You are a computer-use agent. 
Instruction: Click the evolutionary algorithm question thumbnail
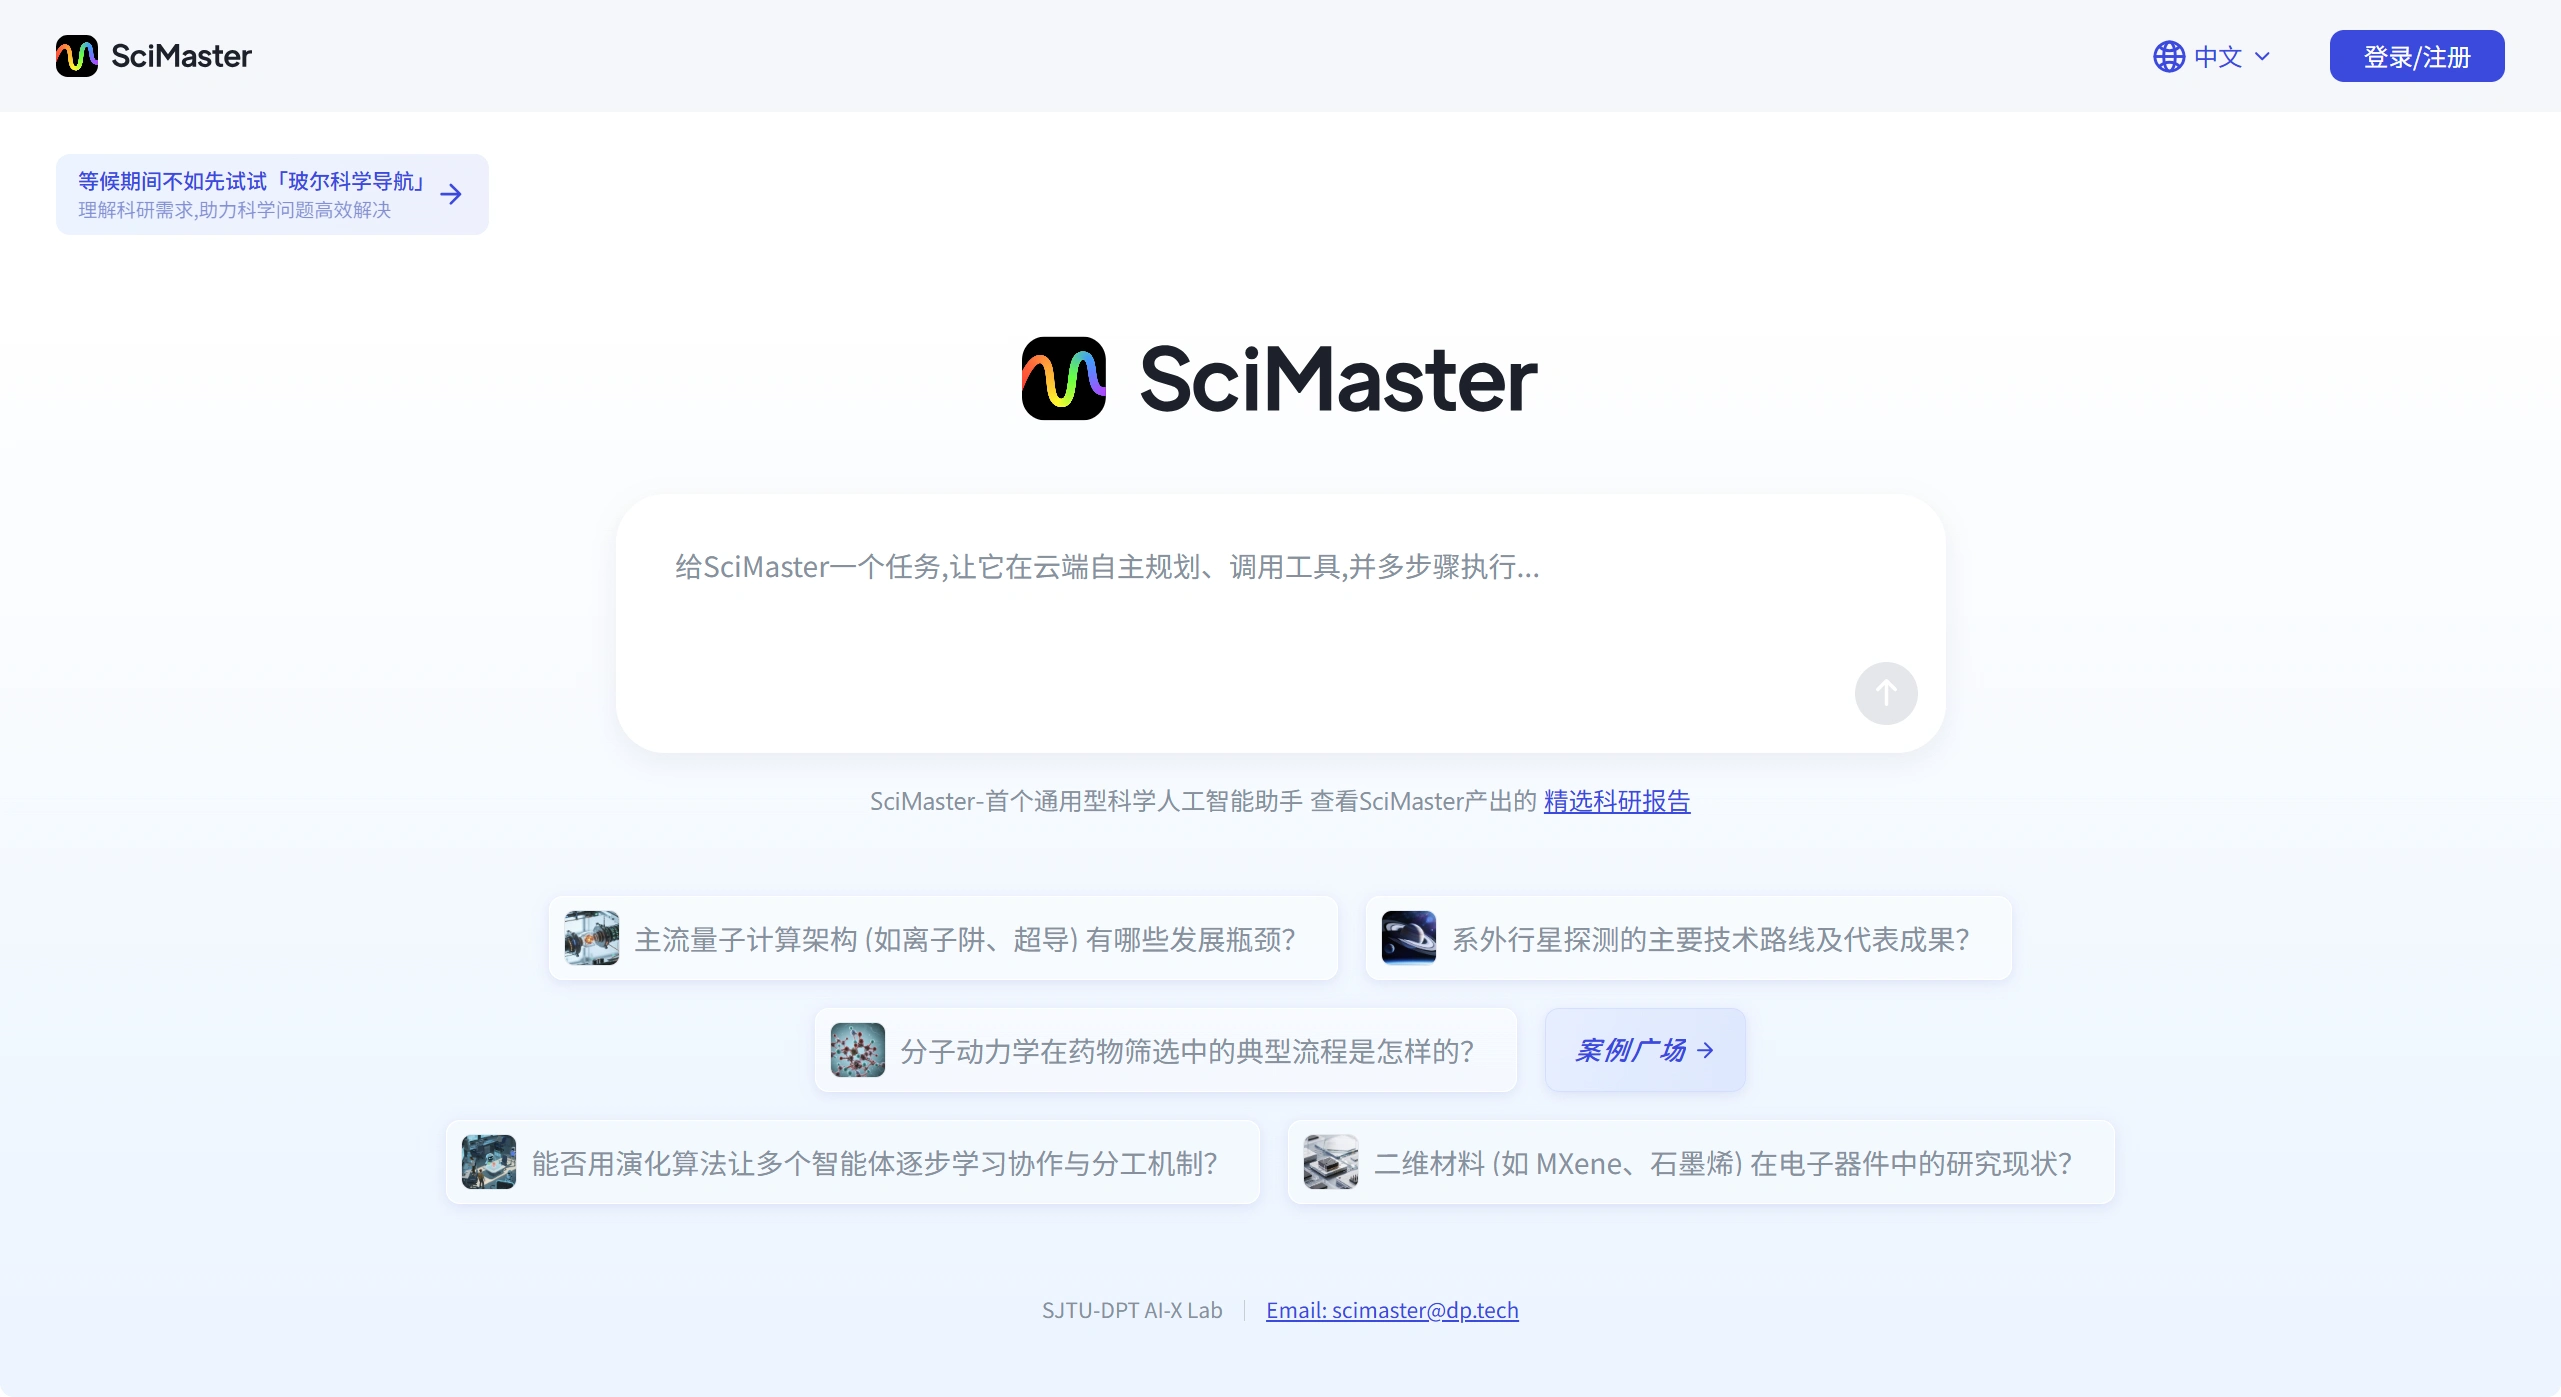coord(488,1162)
